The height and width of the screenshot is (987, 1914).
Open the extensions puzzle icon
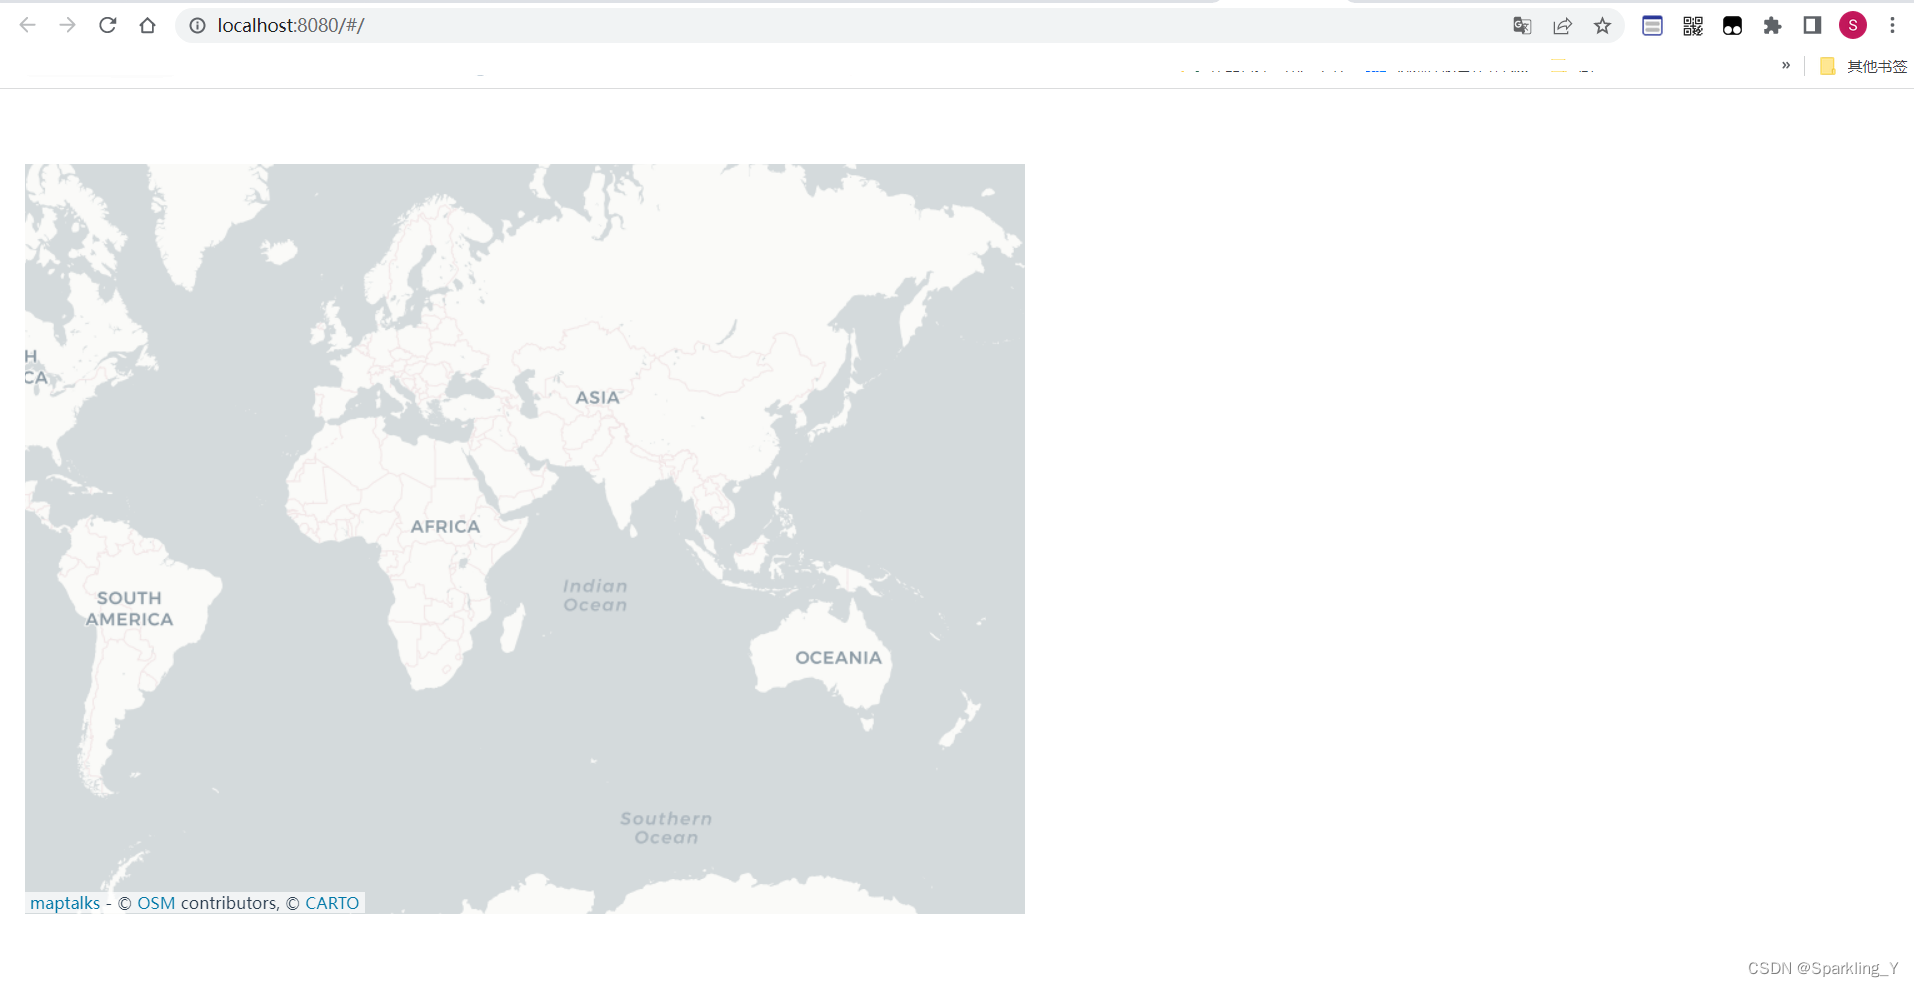1774,25
